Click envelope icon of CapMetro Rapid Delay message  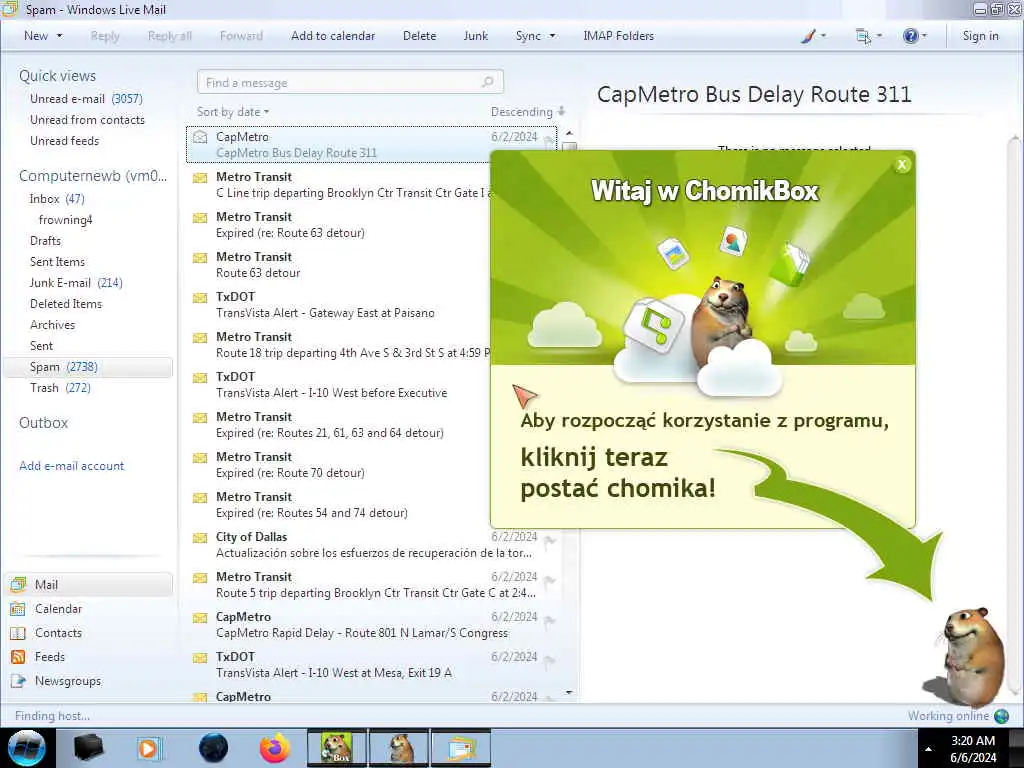[200, 617]
